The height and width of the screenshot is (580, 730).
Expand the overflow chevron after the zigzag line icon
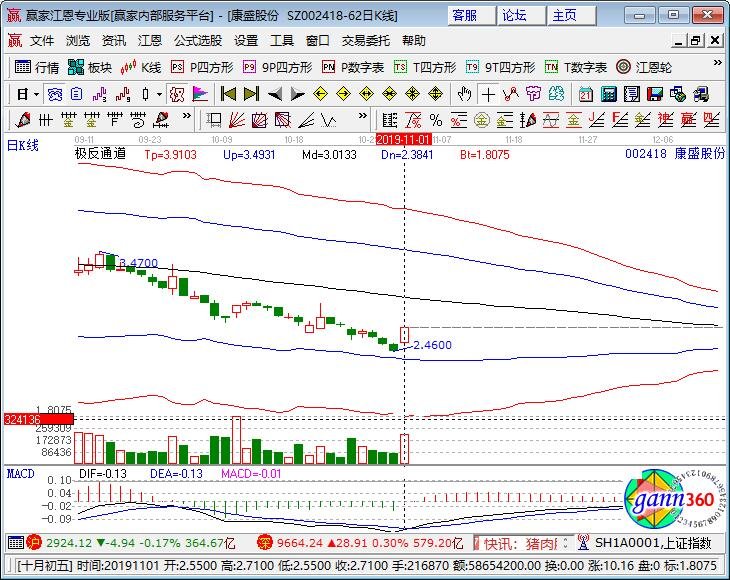coord(363,115)
